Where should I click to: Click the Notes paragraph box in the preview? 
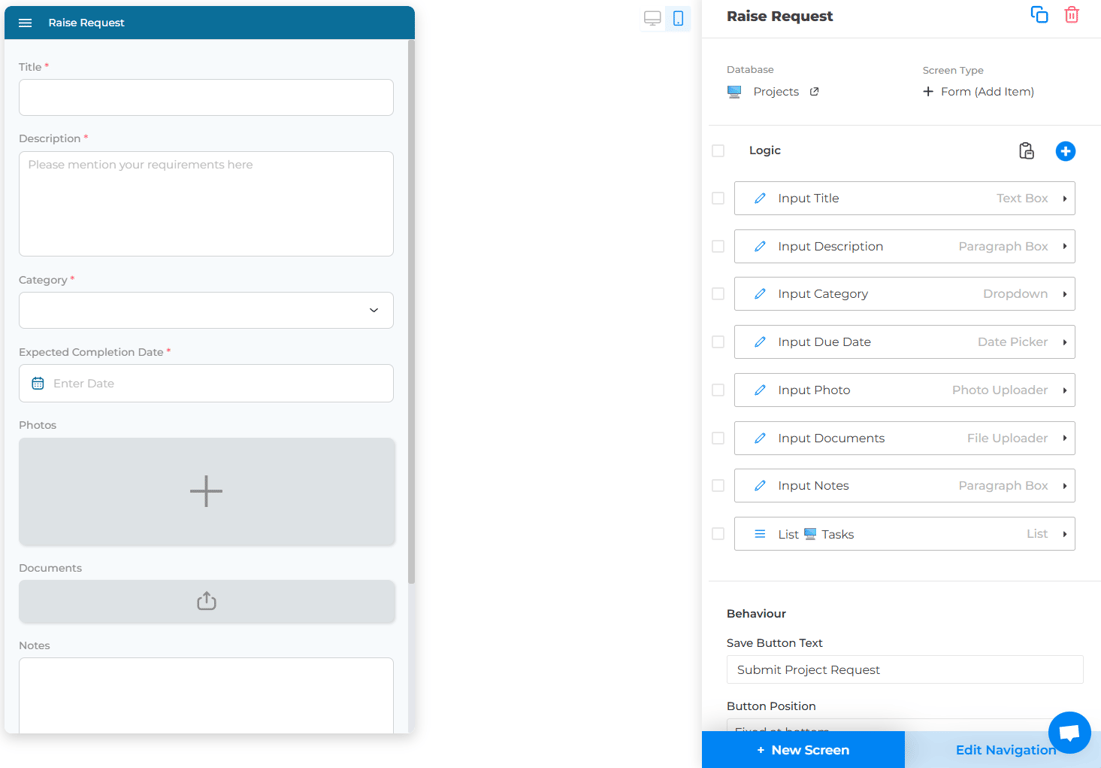coord(206,695)
